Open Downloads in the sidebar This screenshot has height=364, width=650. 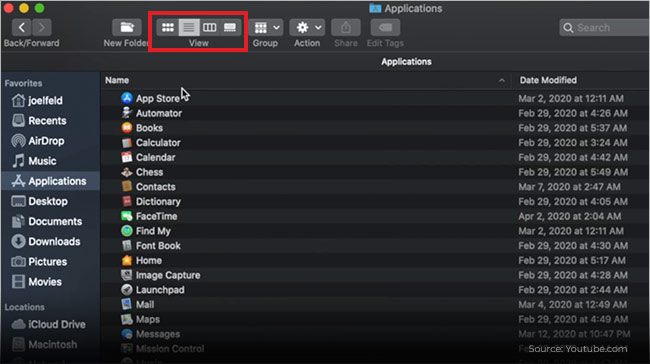[x=46, y=242]
